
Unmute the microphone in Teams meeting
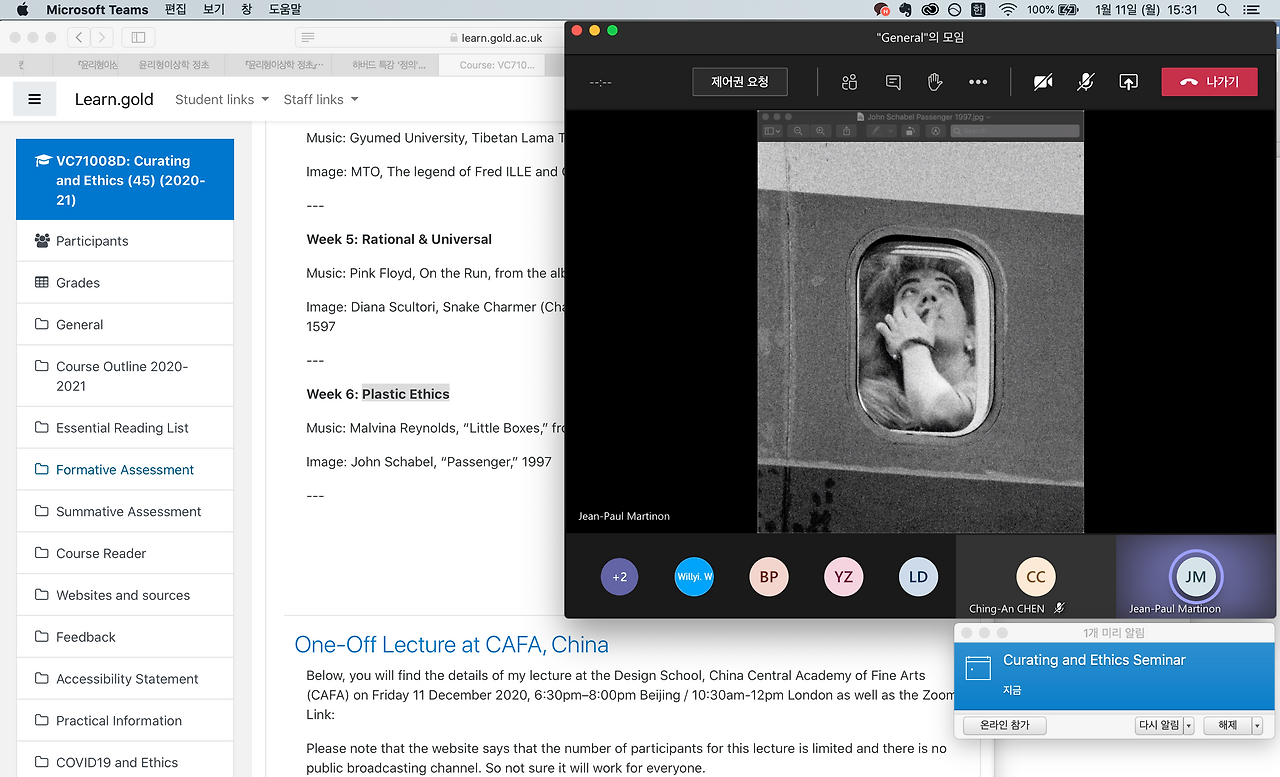tap(1085, 82)
